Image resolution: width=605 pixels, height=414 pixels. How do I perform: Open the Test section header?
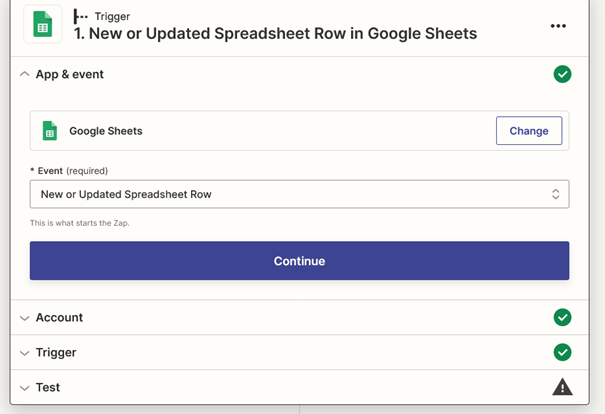pos(299,387)
